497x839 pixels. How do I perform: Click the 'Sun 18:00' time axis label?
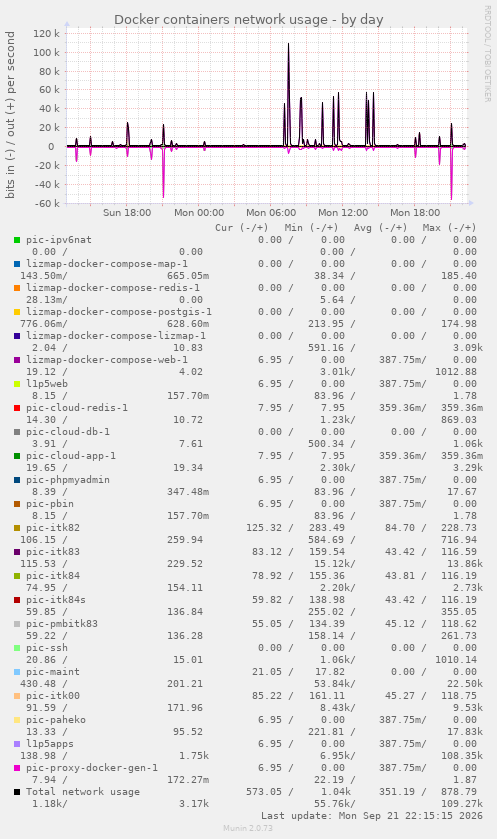127,213
